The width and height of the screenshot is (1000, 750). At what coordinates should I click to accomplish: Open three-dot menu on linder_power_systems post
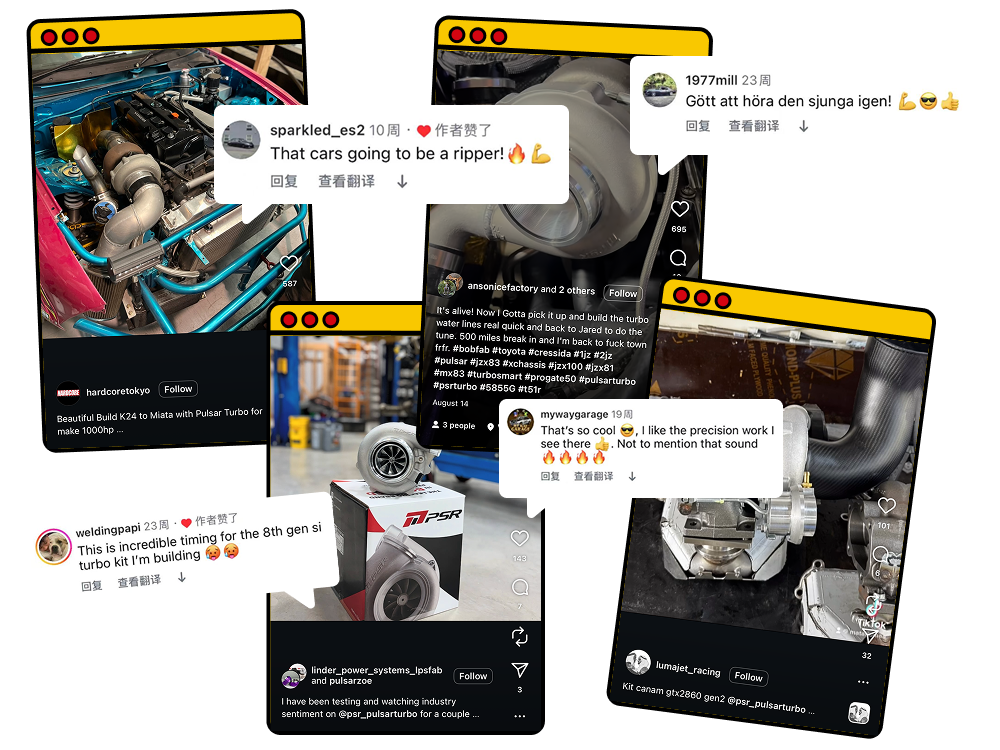[x=520, y=716]
